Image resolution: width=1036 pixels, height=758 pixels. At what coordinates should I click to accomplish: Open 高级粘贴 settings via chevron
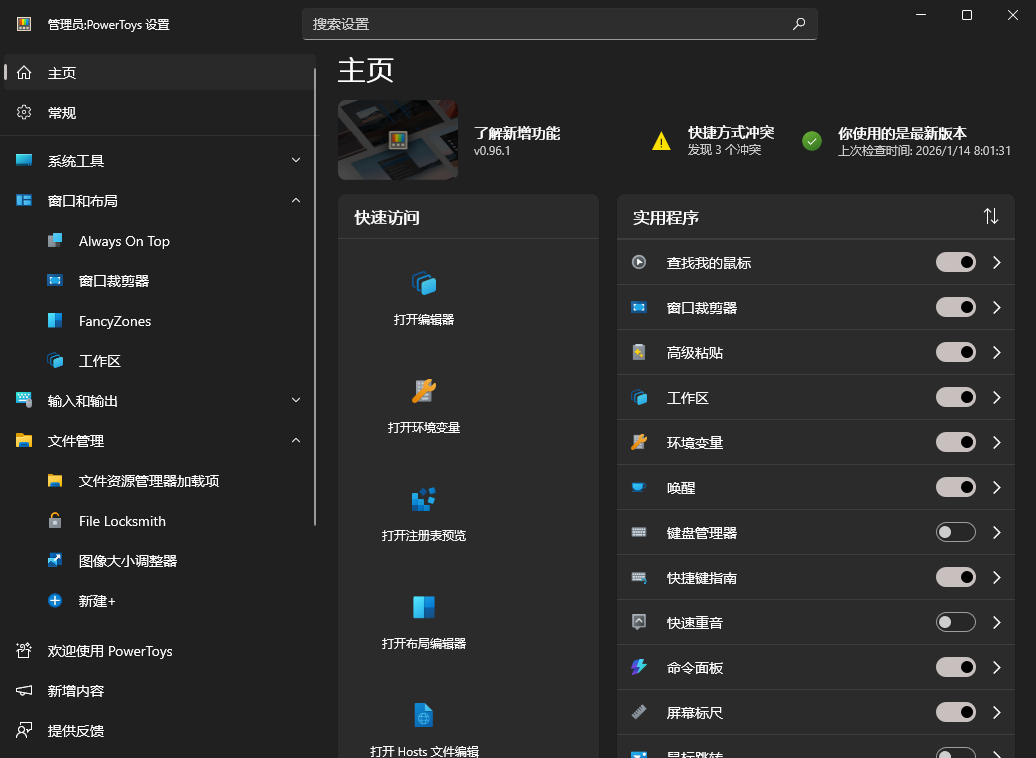[997, 352]
